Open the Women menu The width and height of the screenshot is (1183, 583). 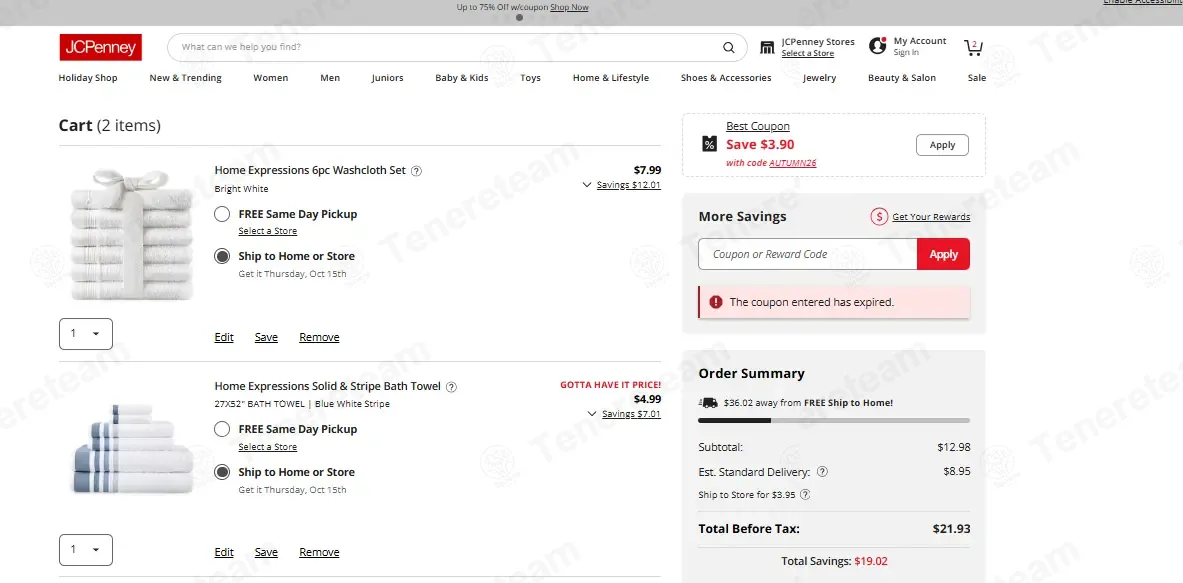[271, 78]
